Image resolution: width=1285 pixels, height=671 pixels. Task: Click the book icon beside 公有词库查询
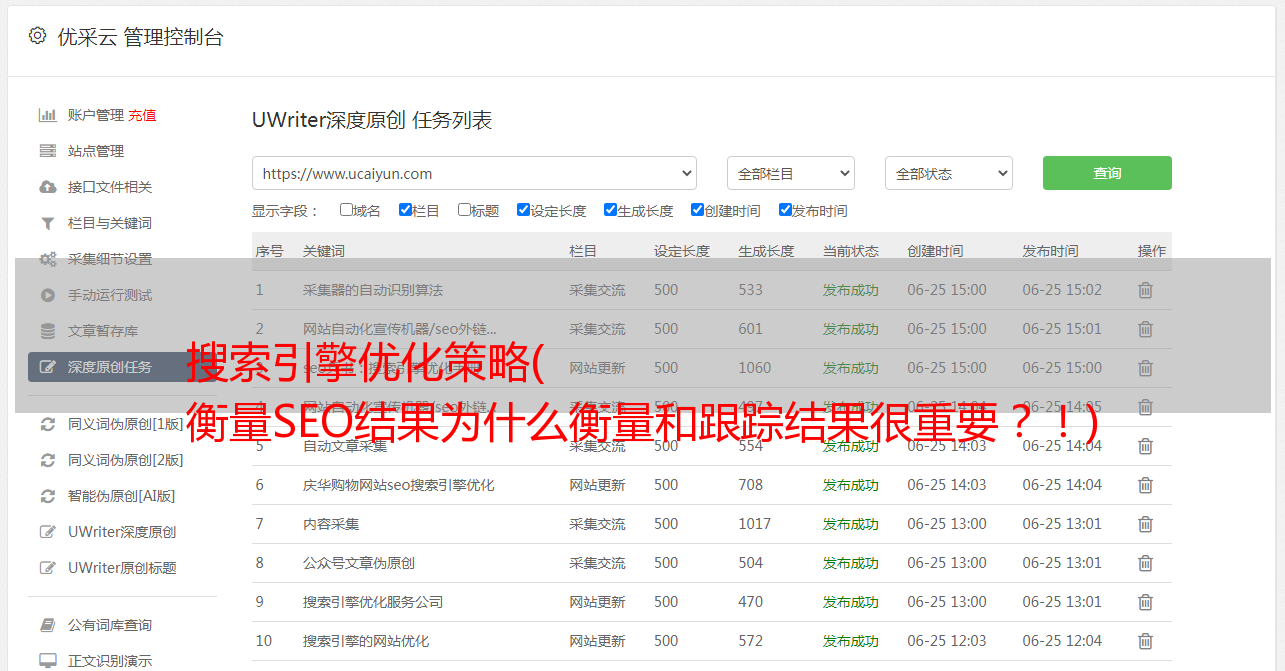[47, 625]
